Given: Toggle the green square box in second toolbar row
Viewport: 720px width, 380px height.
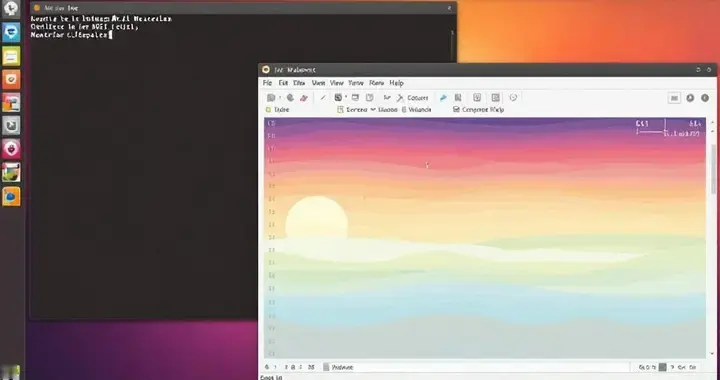Looking at the screenshot, I should tap(269, 110).
